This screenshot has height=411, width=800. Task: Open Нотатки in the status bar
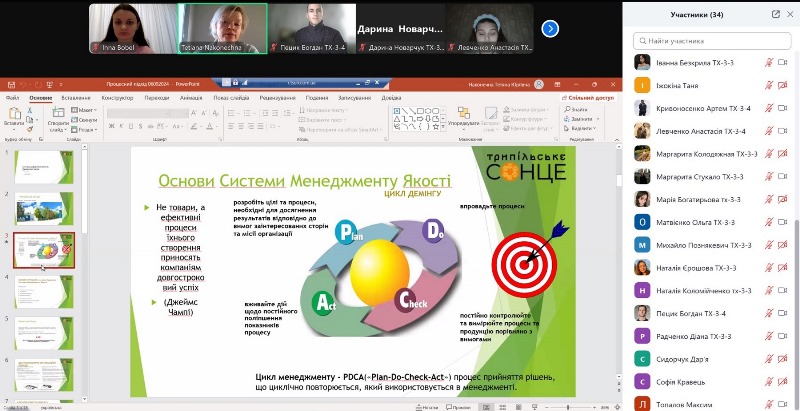[430, 407]
